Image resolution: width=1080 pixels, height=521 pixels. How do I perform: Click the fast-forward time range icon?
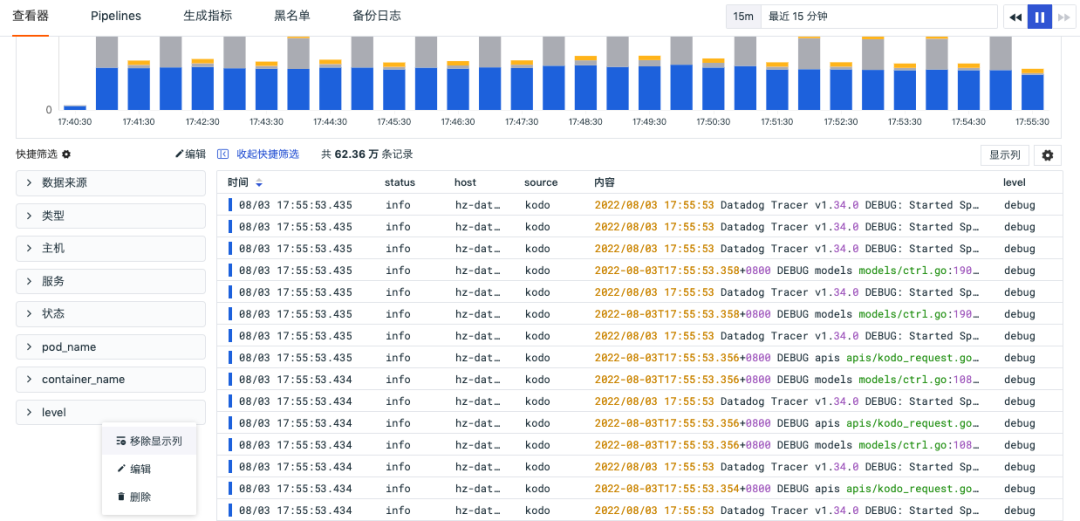point(1063,17)
